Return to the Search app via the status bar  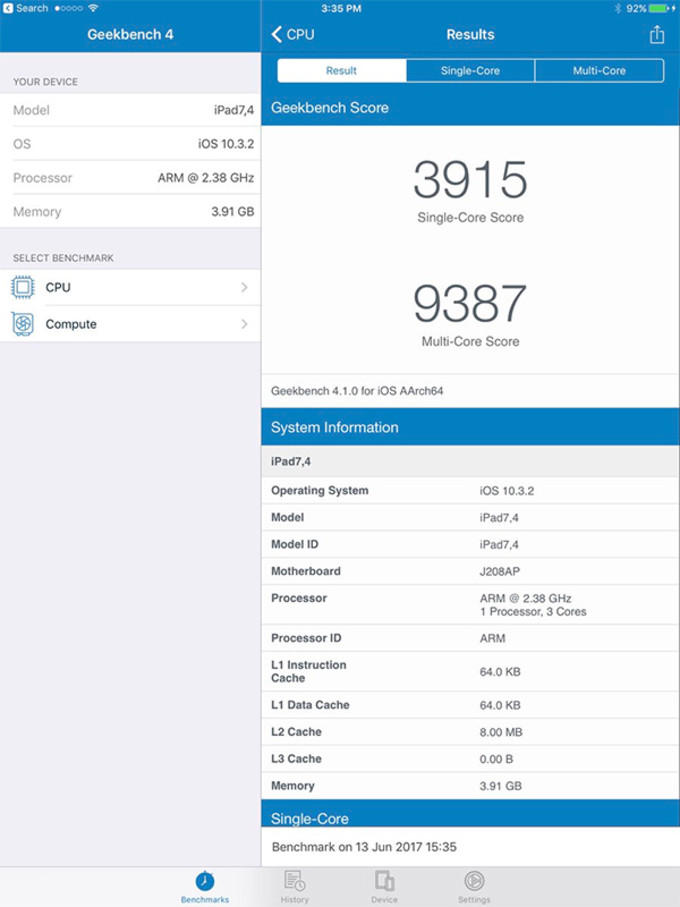[26, 8]
